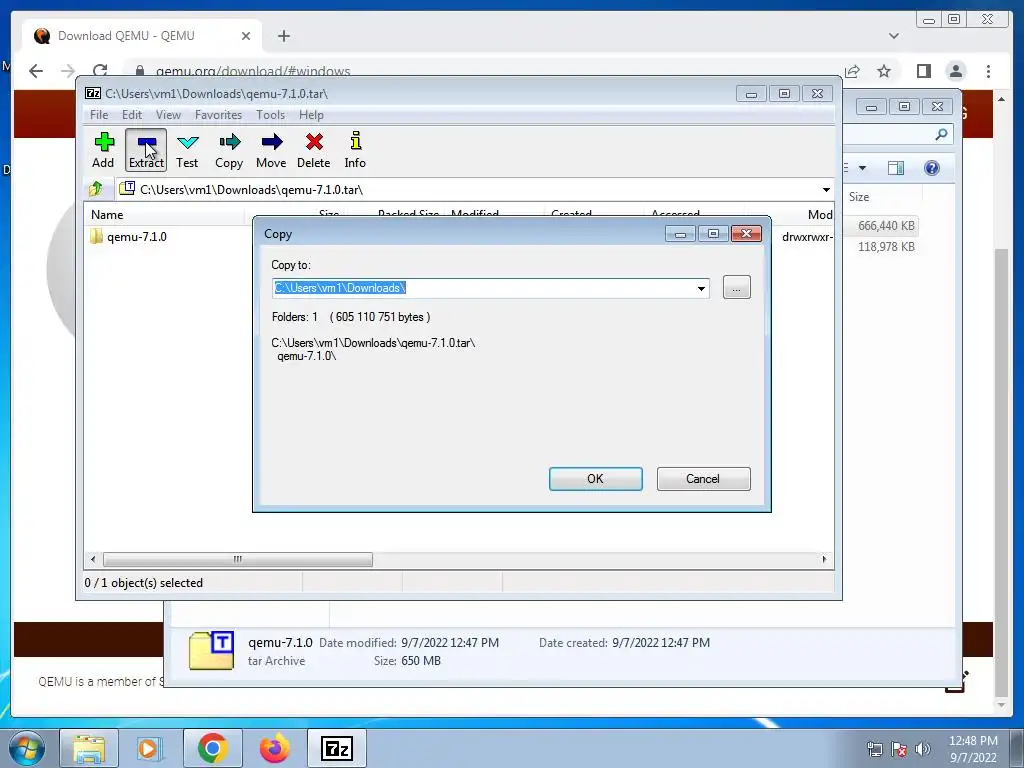Sort by the Name column header

[x=107, y=214]
